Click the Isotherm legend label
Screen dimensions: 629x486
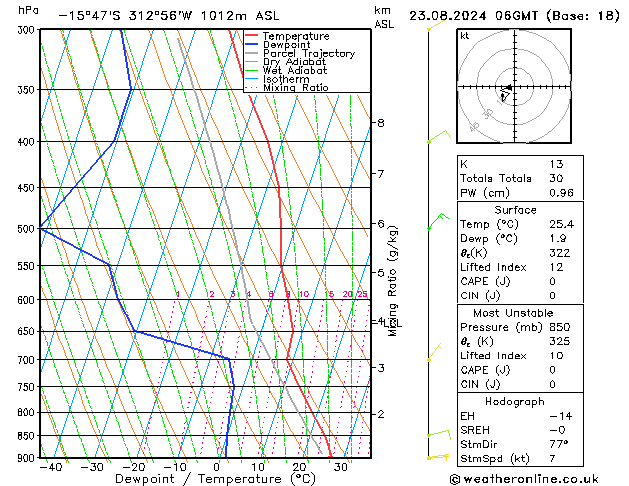point(286,79)
